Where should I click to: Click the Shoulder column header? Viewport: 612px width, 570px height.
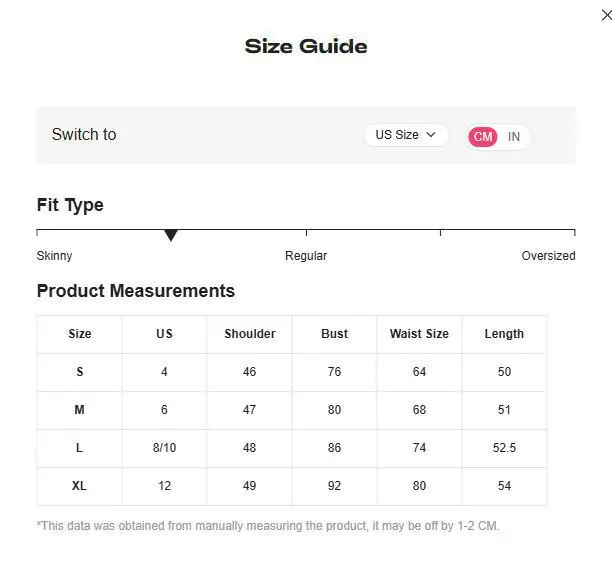click(x=249, y=334)
